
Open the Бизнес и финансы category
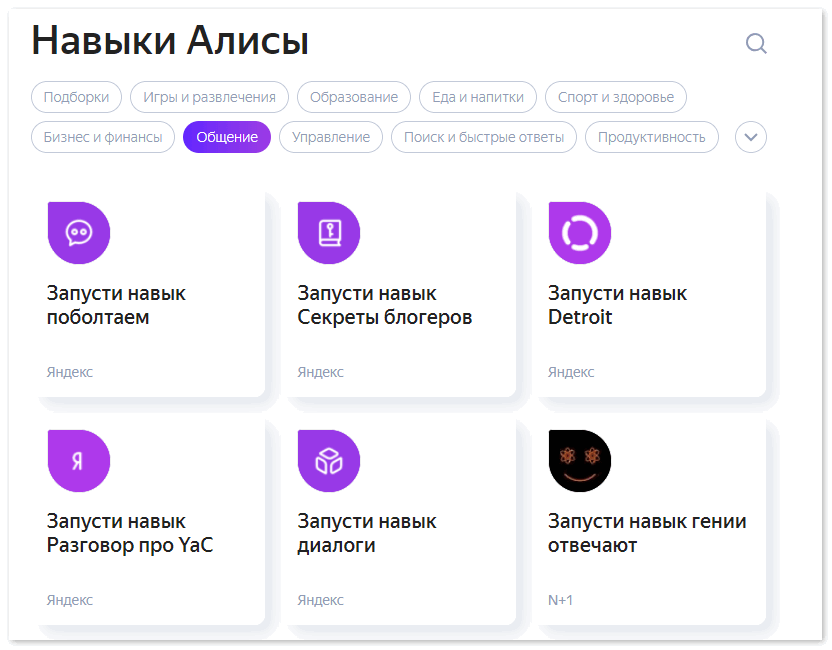click(x=103, y=137)
